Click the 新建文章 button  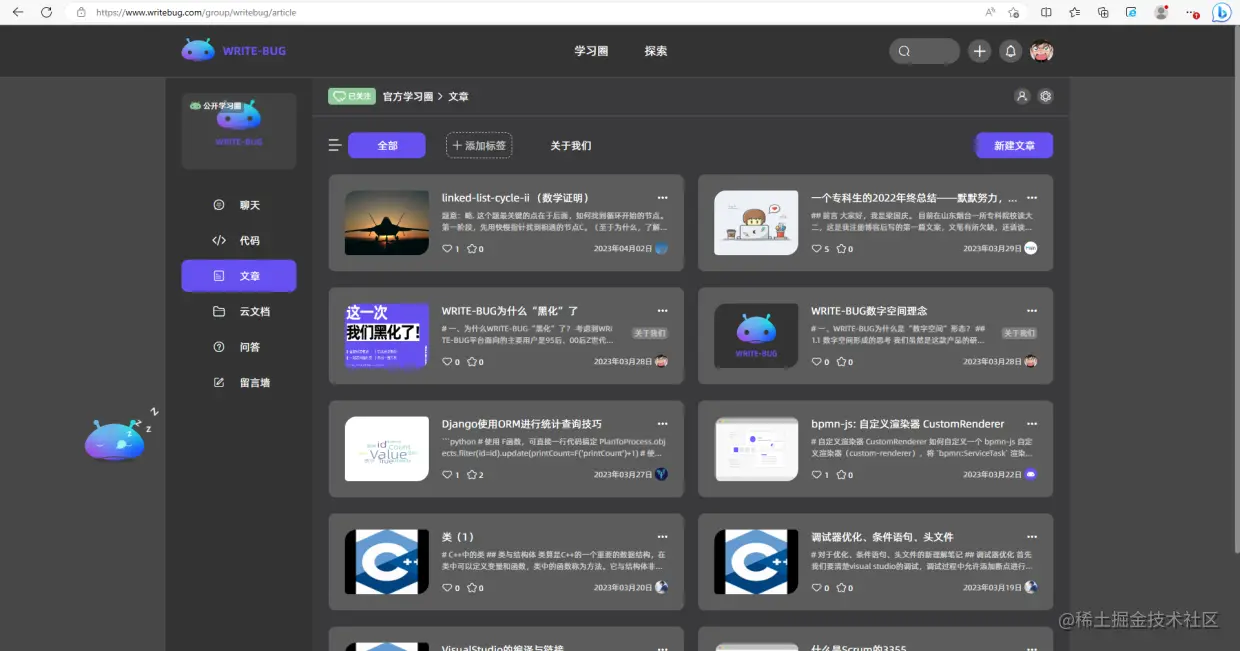[1013, 144]
